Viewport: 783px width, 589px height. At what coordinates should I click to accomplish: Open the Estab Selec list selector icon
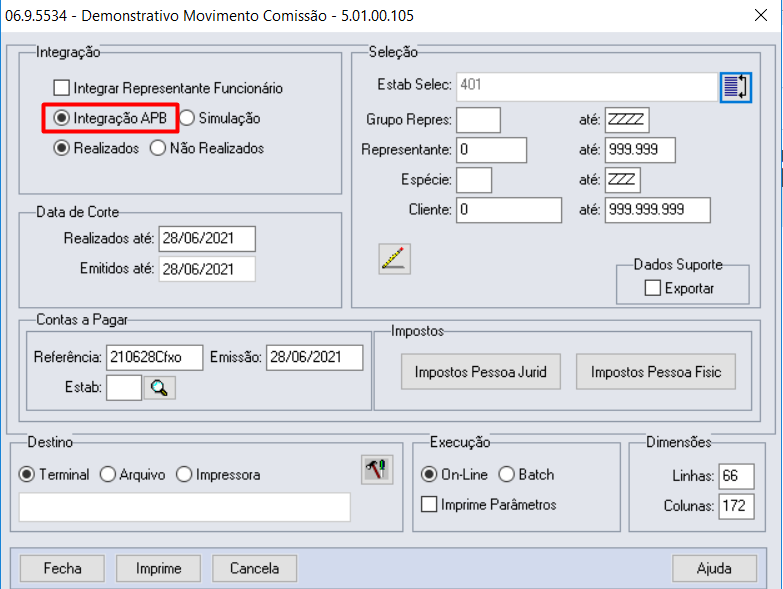click(x=736, y=87)
